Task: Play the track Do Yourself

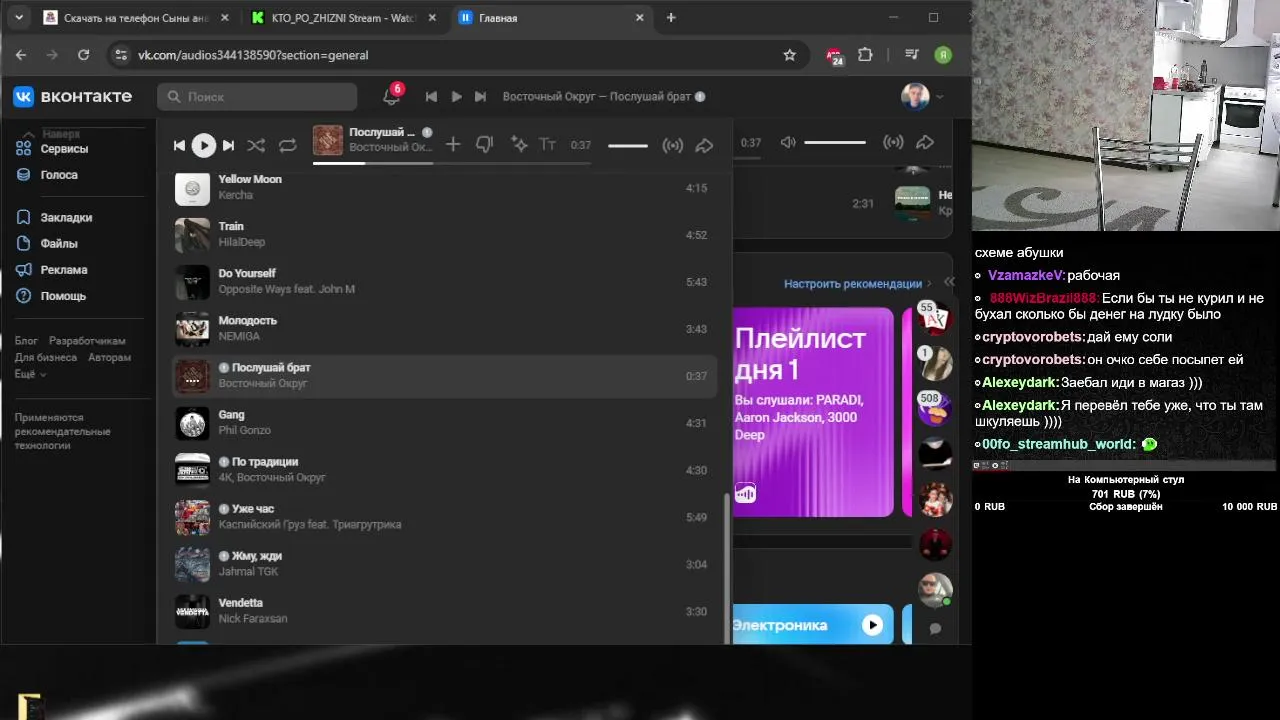Action: pos(445,282)
